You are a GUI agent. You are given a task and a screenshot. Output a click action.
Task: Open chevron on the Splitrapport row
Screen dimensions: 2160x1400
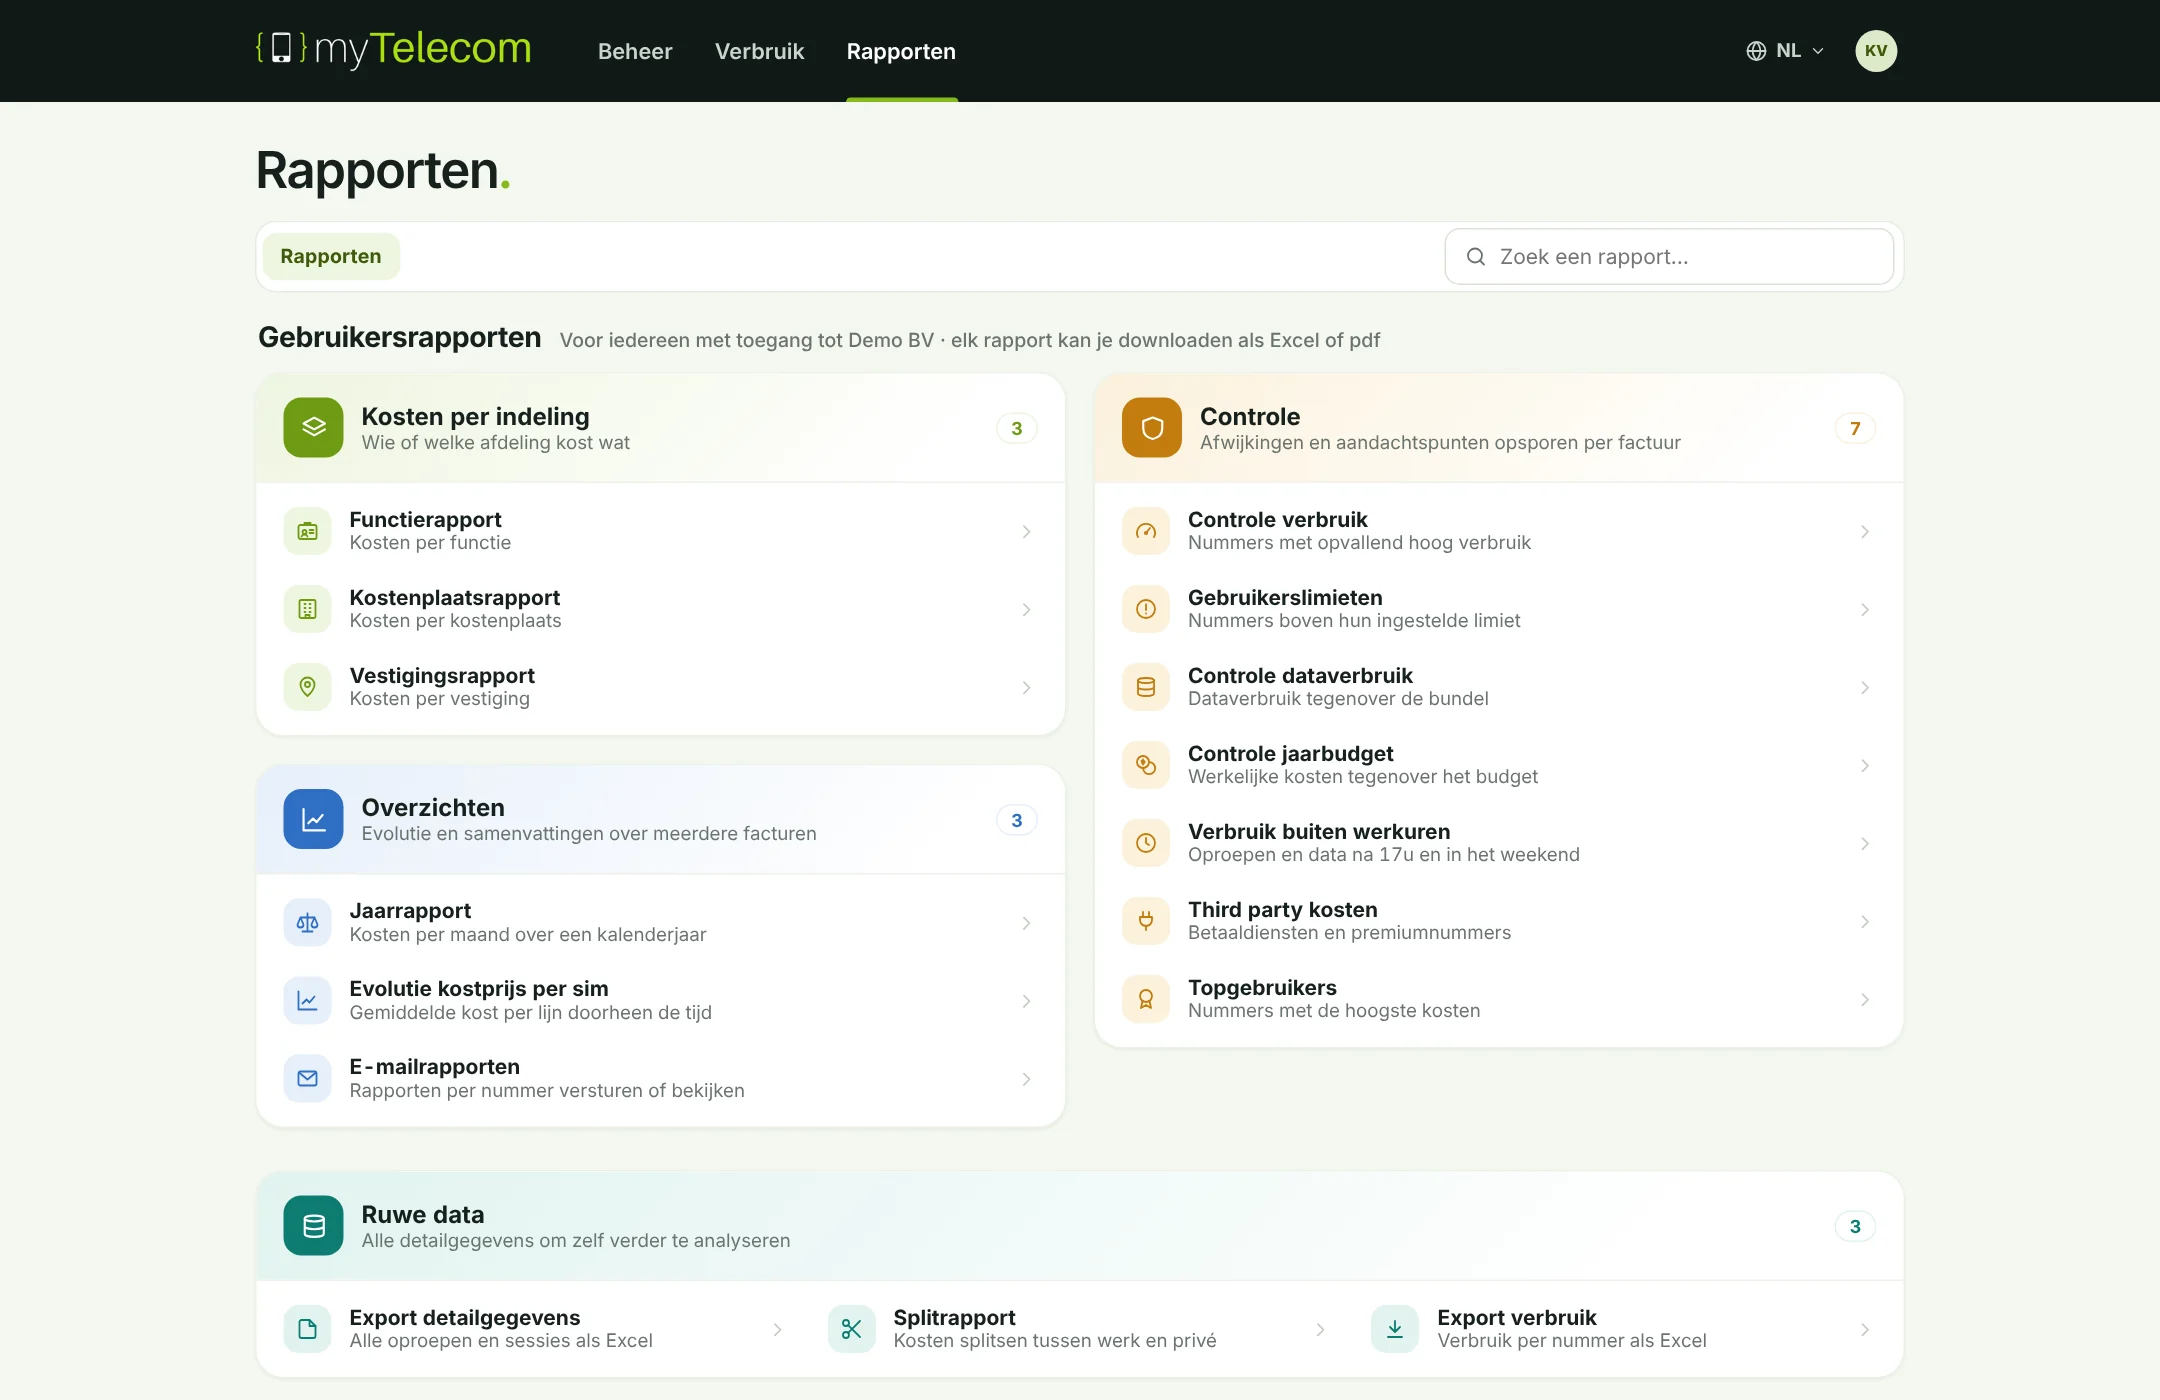point(1320,1330)
